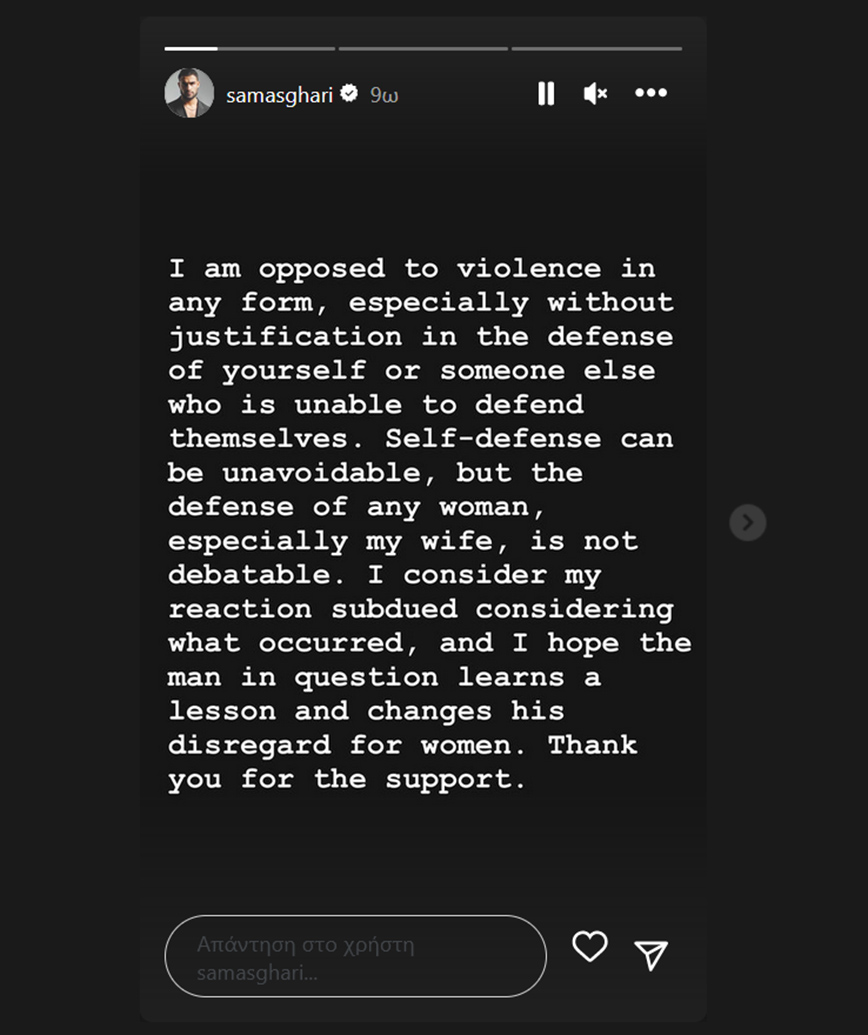
Task: Jump to the second story progress segment
Action: click(423, 48)
